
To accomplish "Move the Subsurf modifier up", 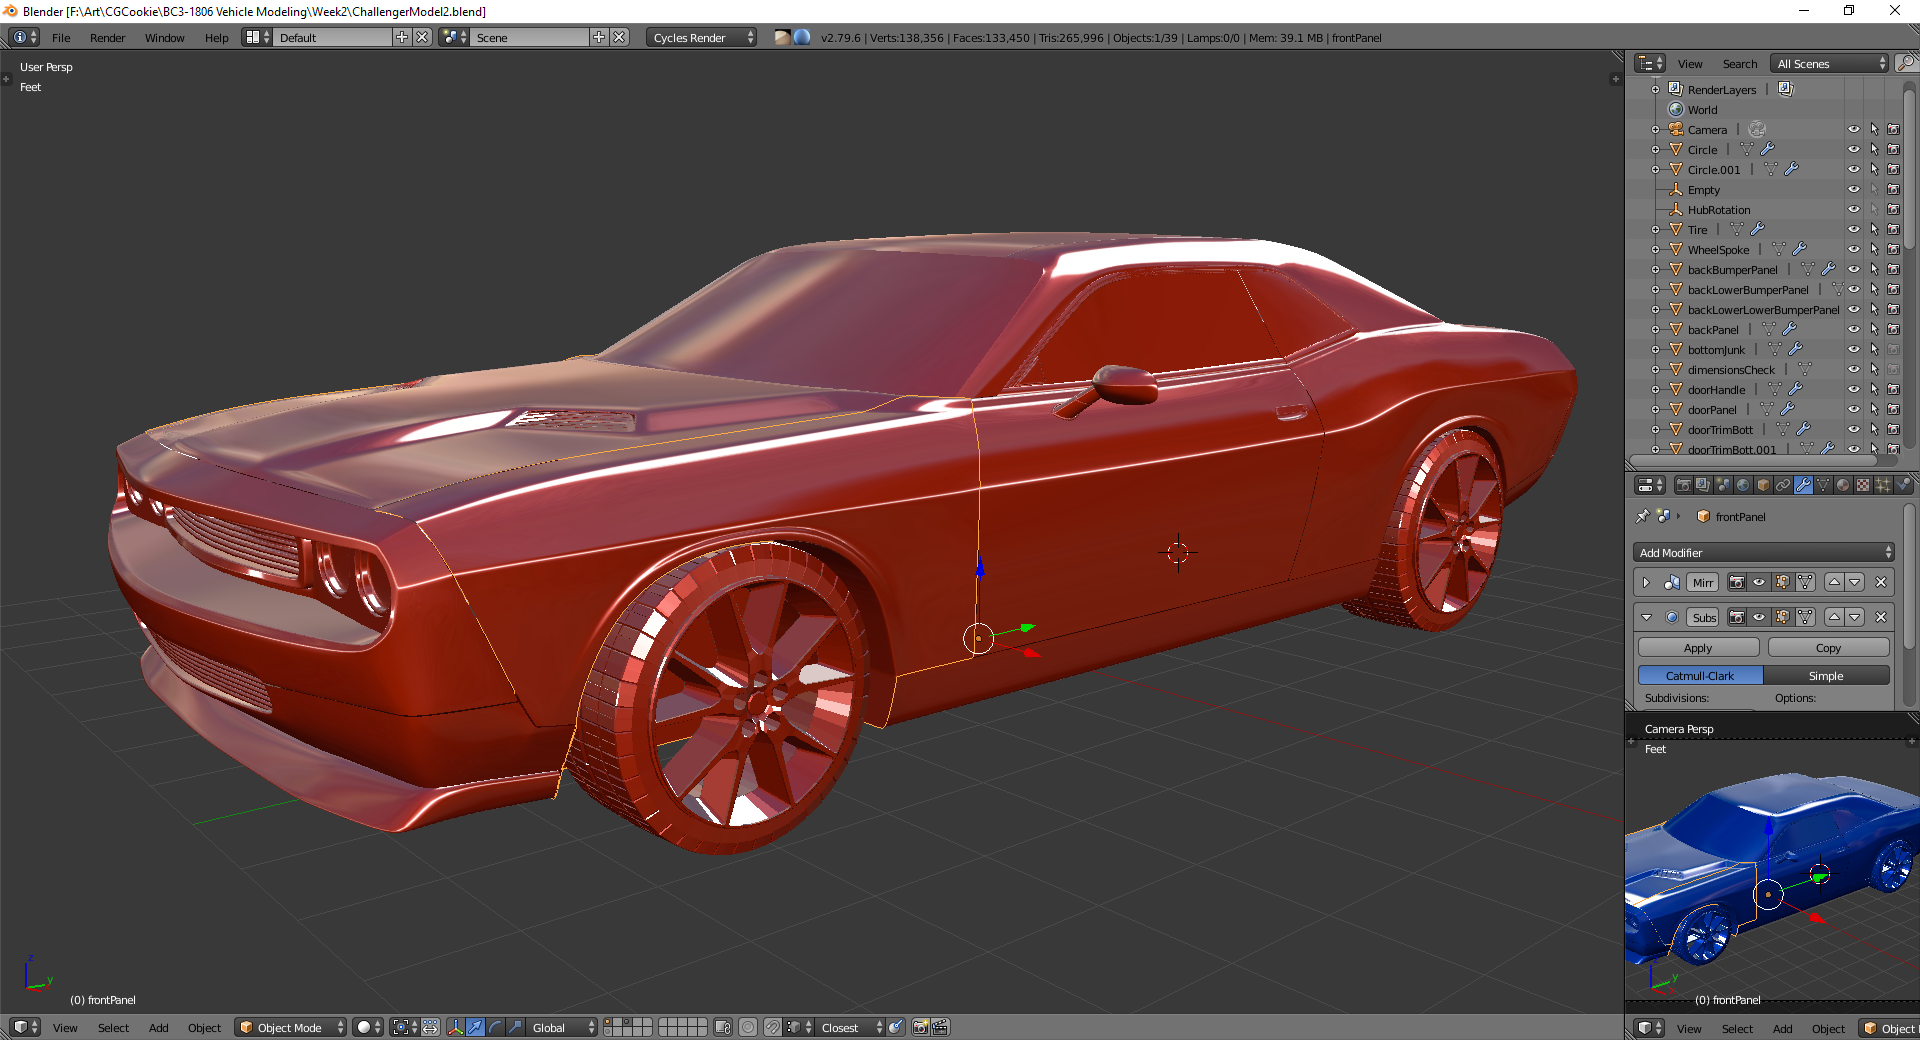I will point(1835,617).
